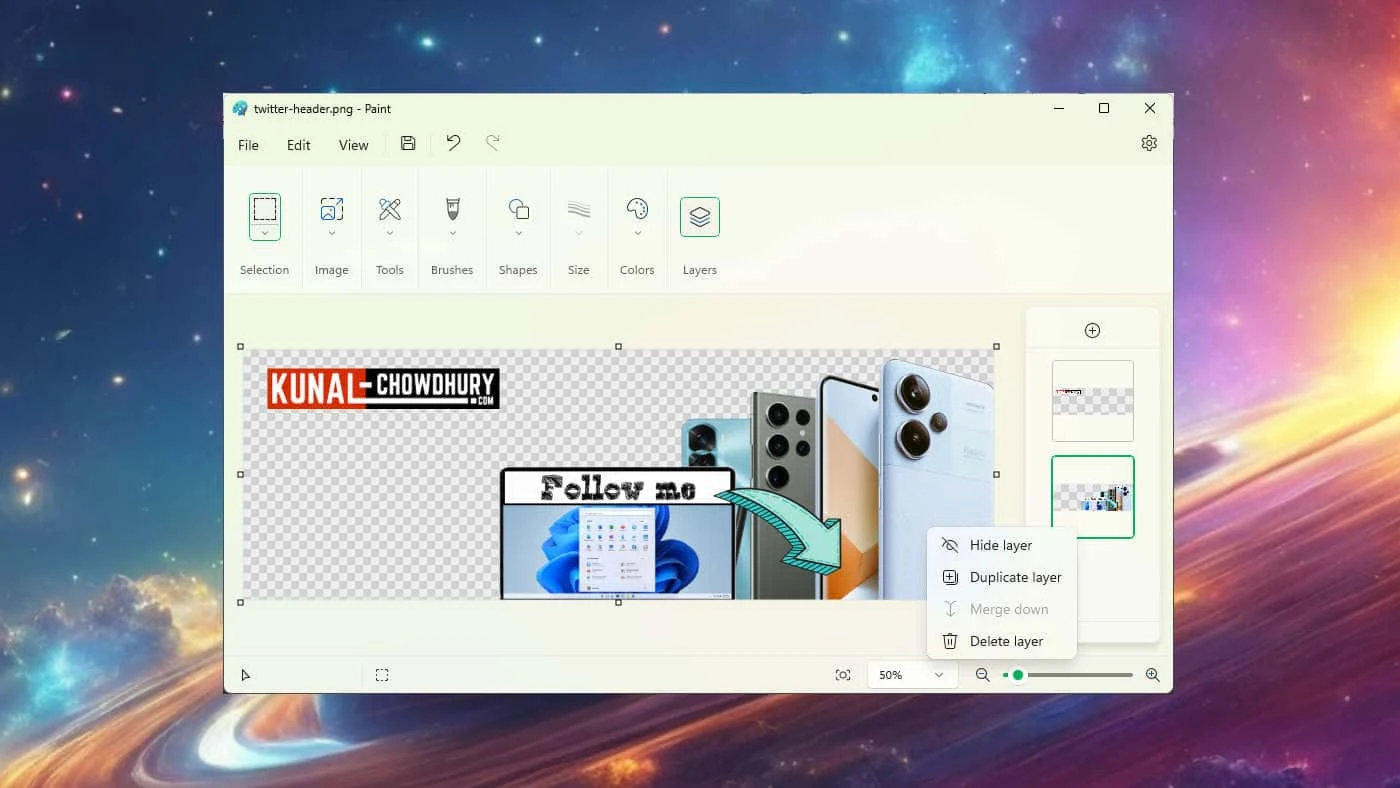Click the cursor position arrow icon in status bar
Viewport: 1400px width, 788px height.
[x=245, y=675]
